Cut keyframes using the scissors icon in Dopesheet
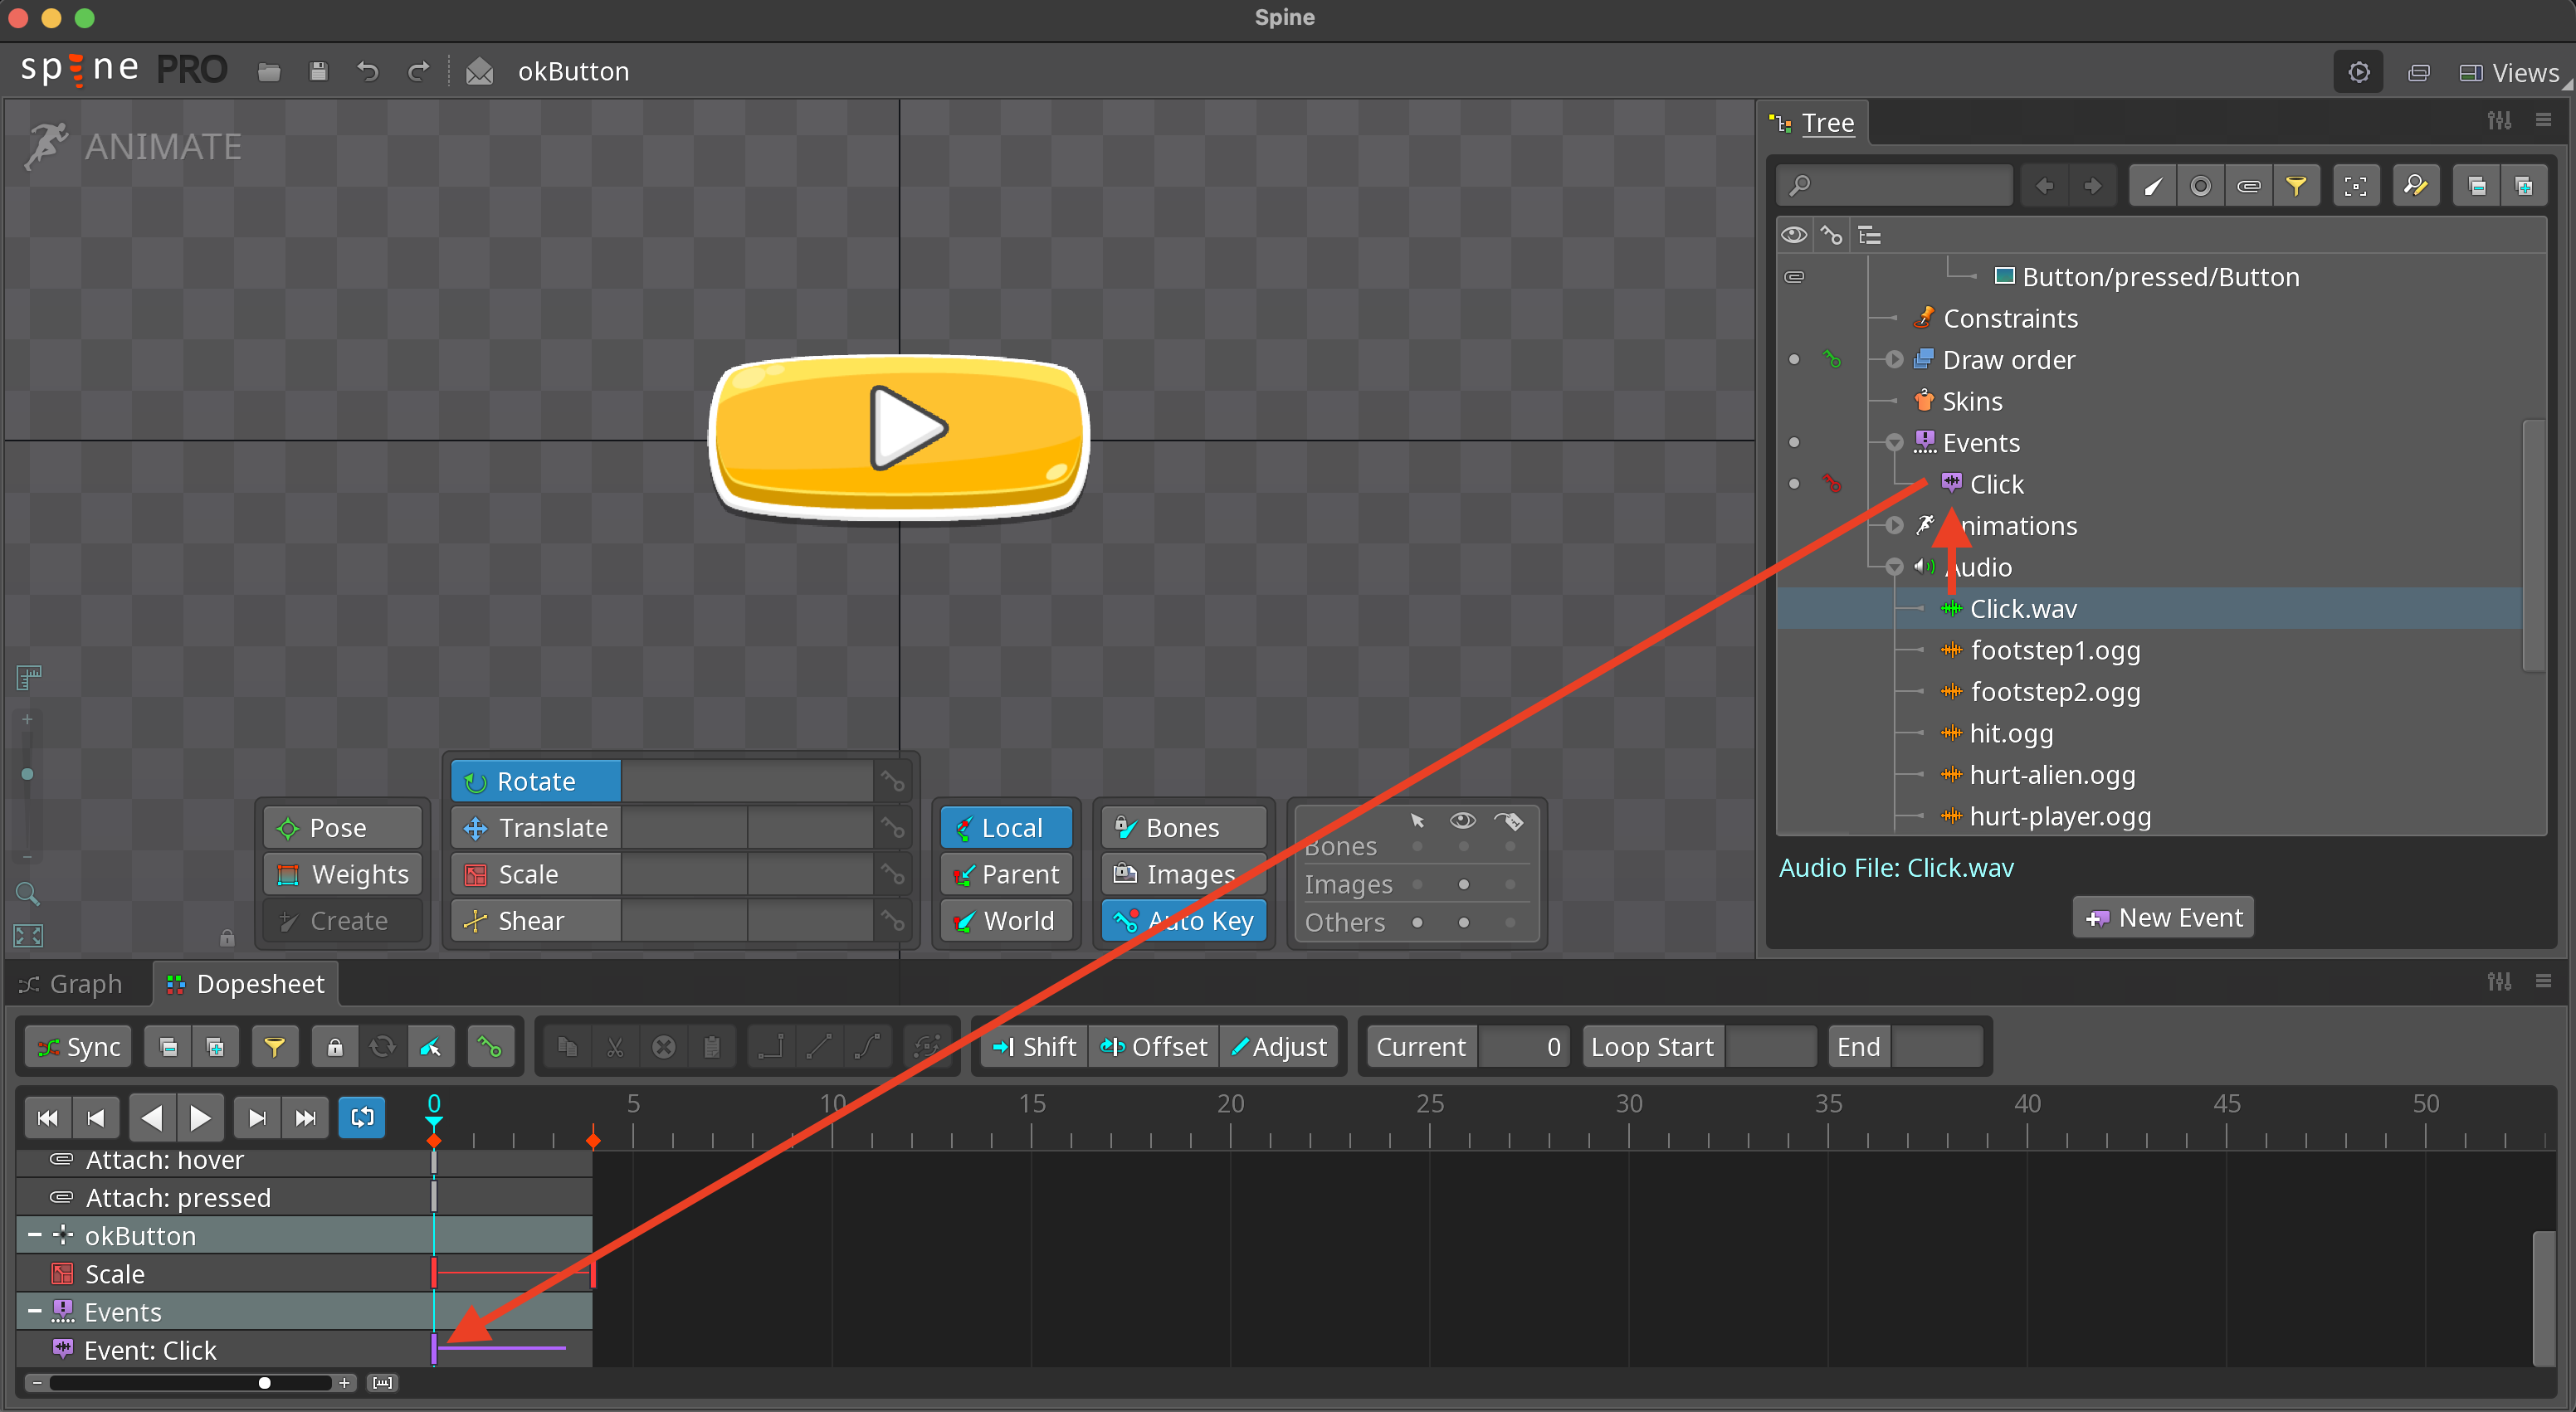 pyautogui.click(x=615, y=1046)
